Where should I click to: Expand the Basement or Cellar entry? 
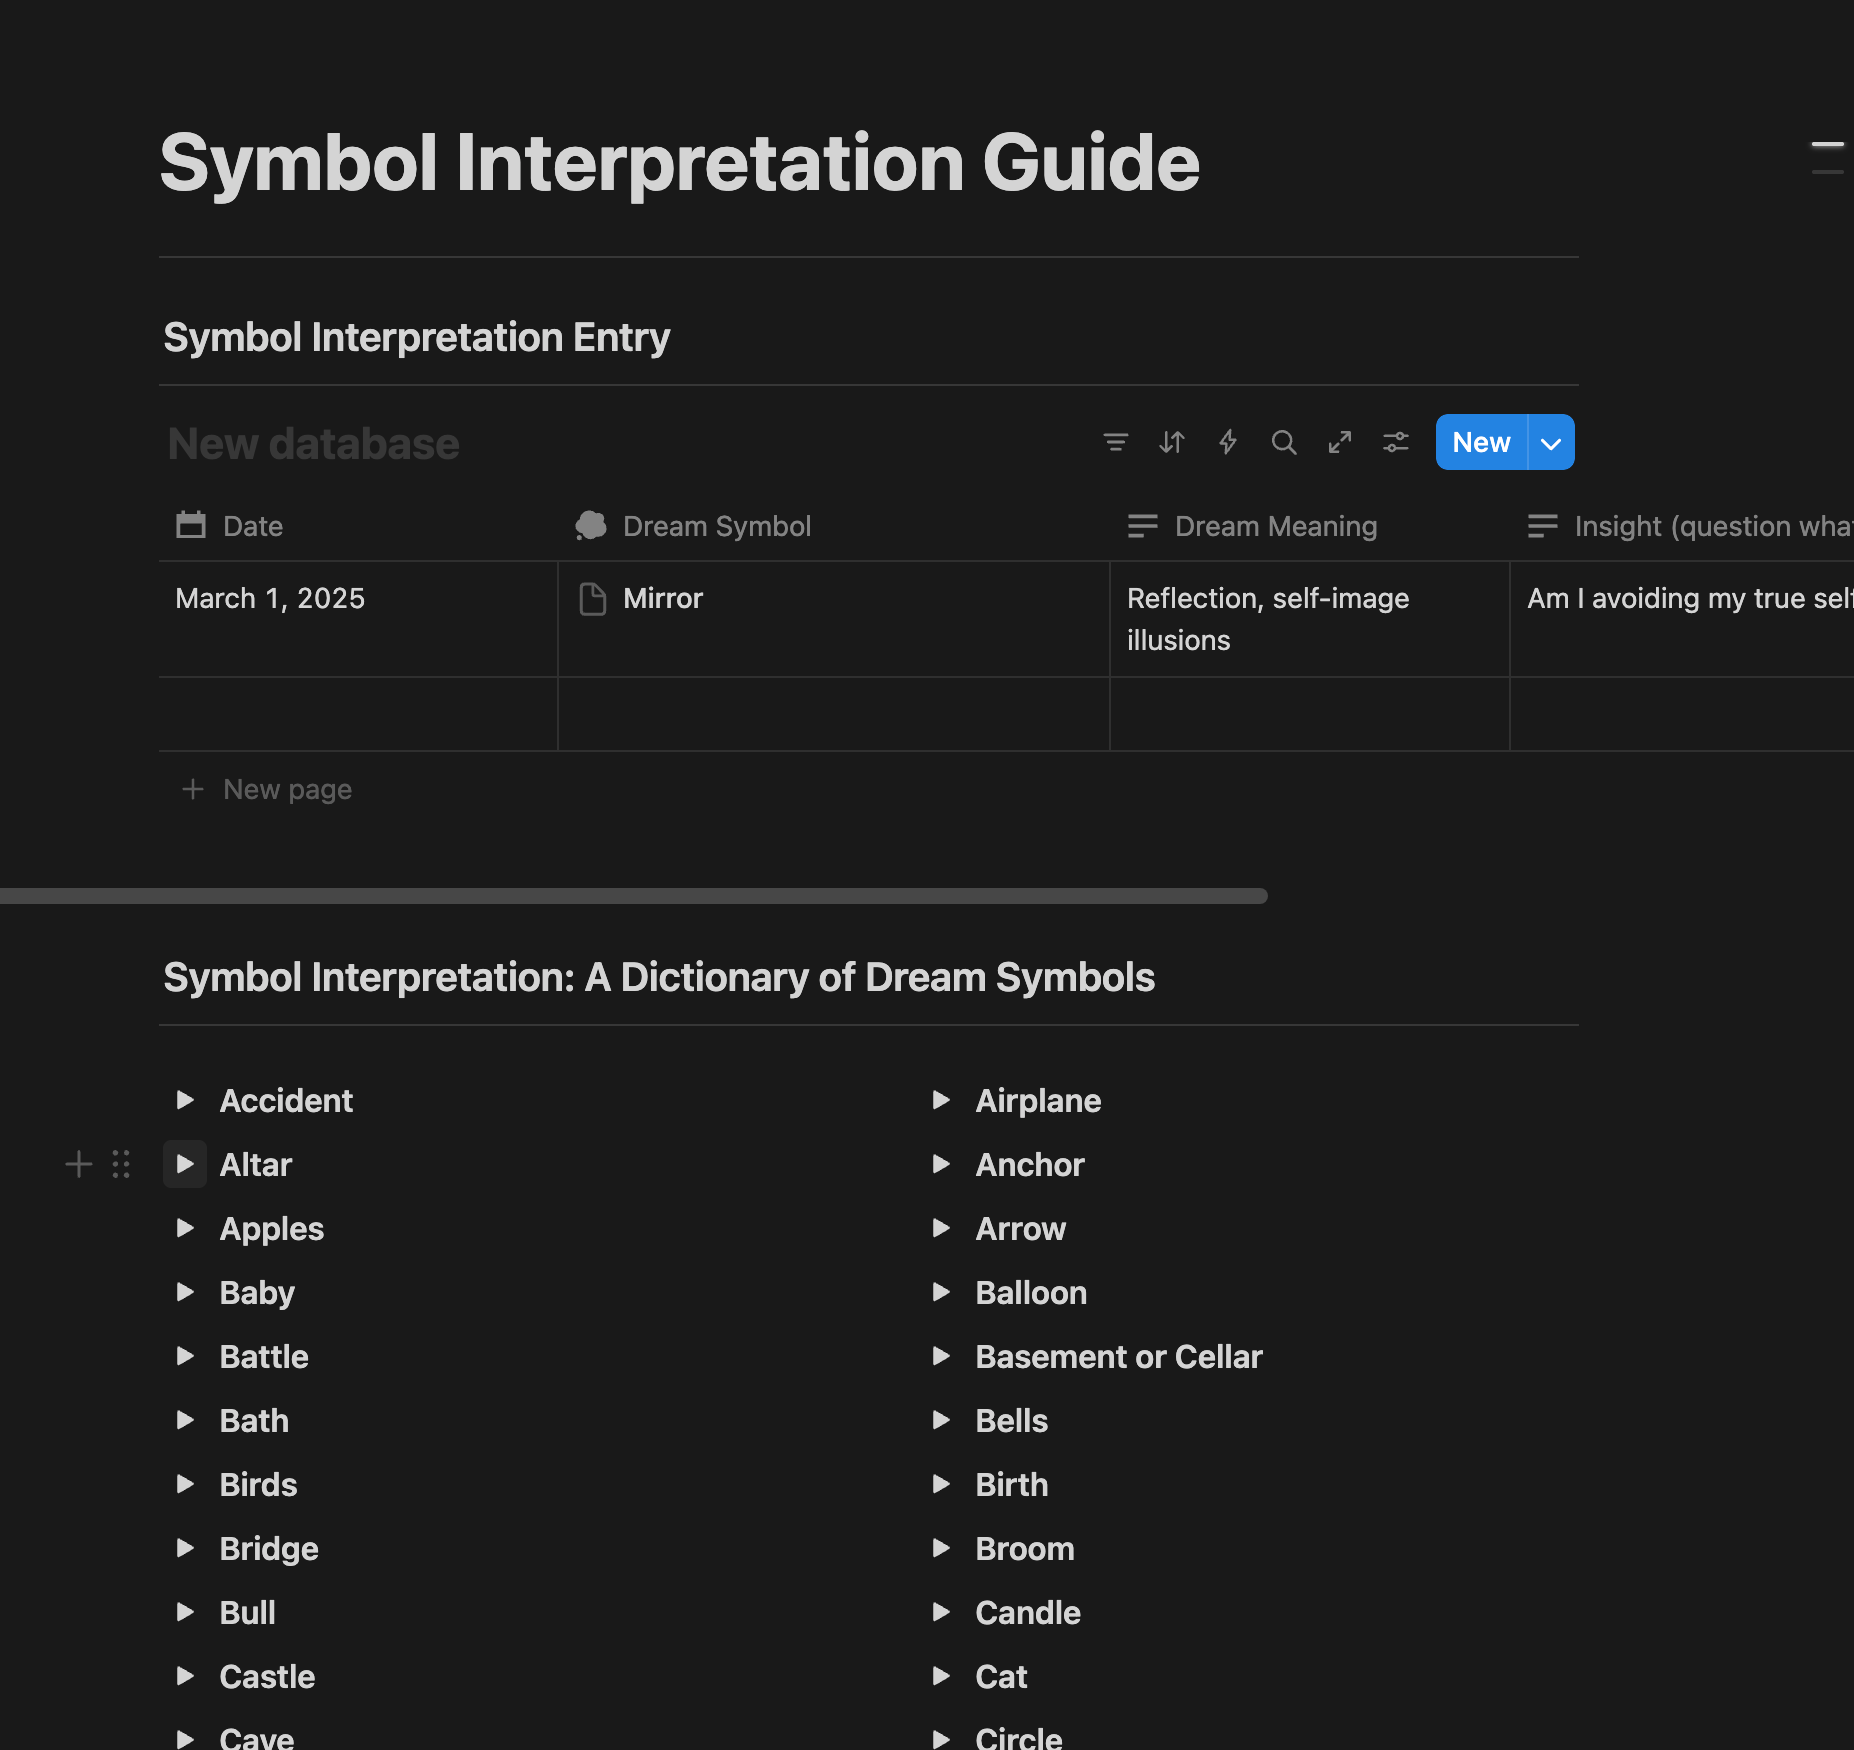pyautogui.click(x=941, y=1356)
